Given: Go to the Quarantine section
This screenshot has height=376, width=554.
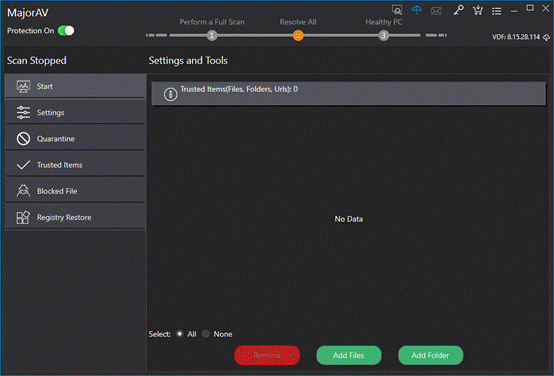Looking at the screenshot, I should (75, 139).
